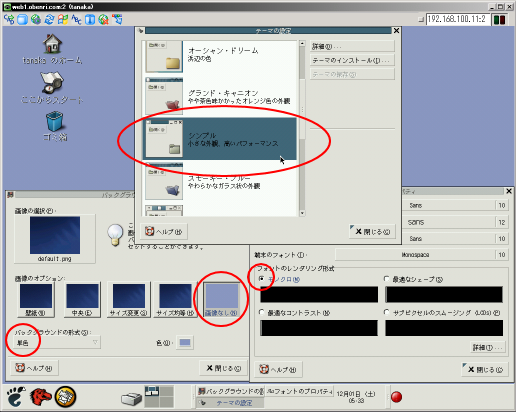Click the panel clock showing 12月01日

pyautogui.click(x=356, y=397)
